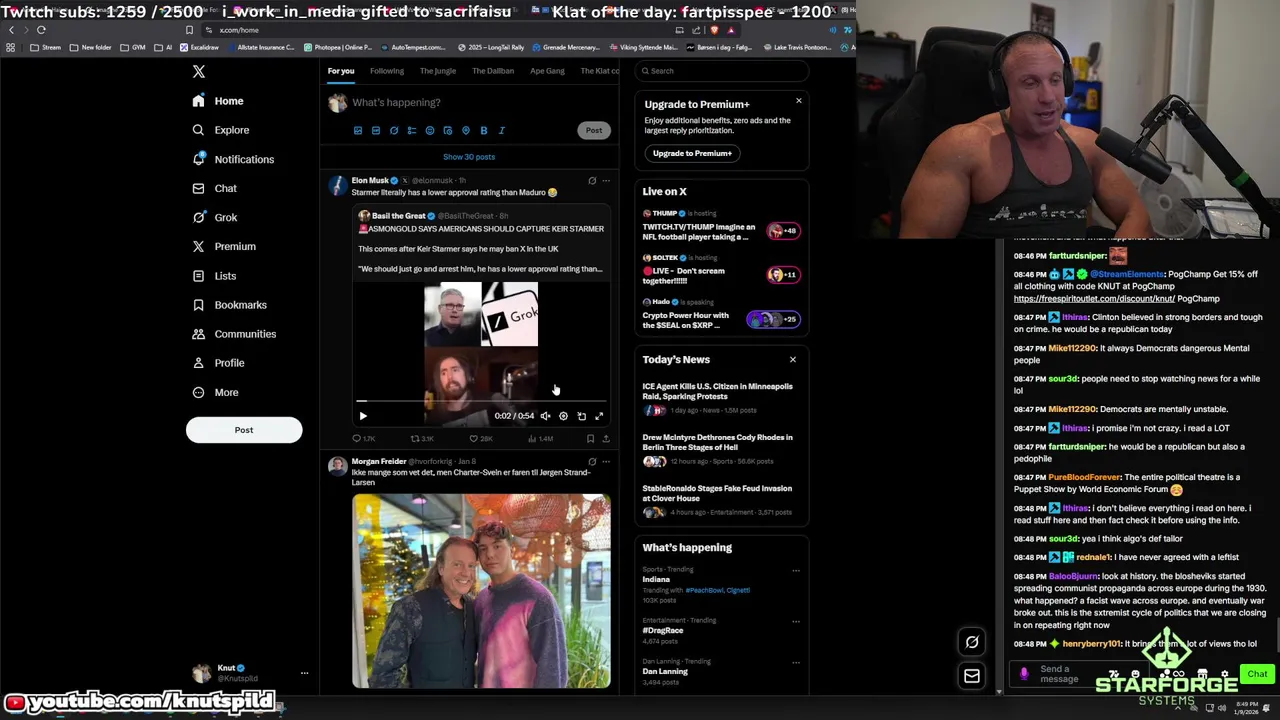The image size is (1280, 720).
Task: Open the Premium page
Action: [223, 246]
